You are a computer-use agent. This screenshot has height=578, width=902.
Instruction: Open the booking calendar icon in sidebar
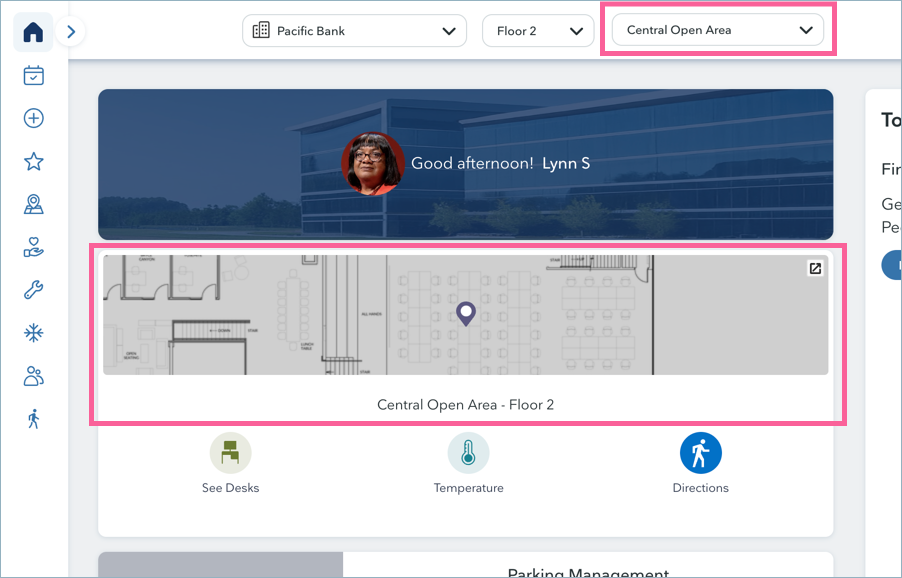[33, 75]
